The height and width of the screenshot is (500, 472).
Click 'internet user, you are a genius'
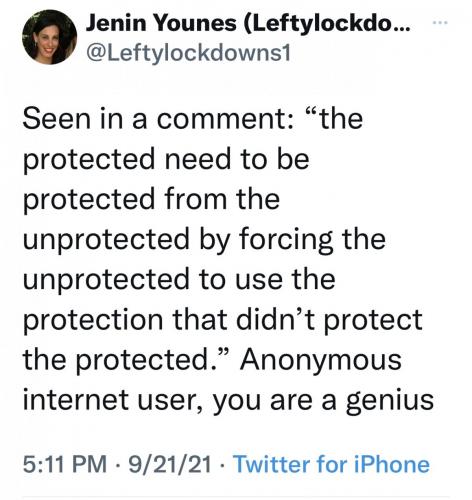coord(228,401)
